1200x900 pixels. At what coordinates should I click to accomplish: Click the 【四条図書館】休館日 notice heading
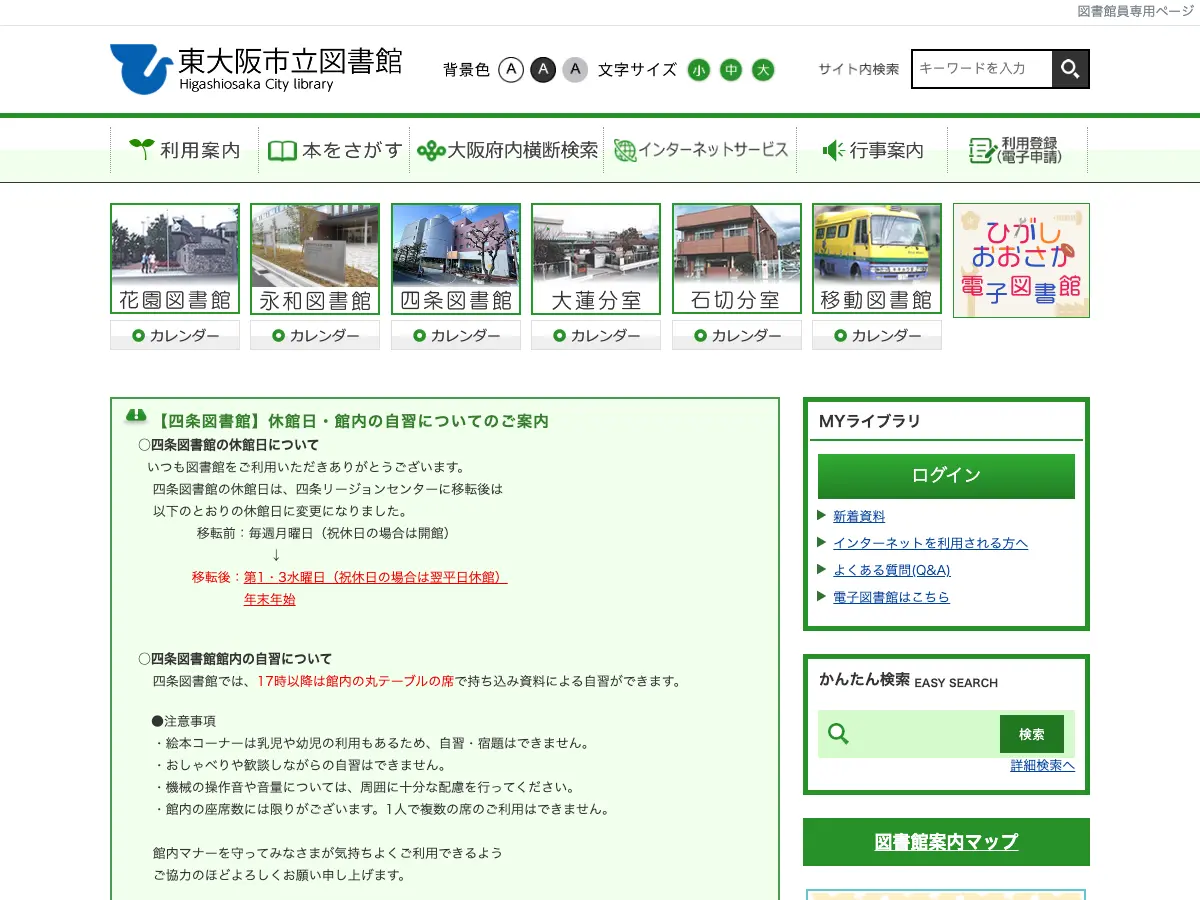(x=353, y=421)
